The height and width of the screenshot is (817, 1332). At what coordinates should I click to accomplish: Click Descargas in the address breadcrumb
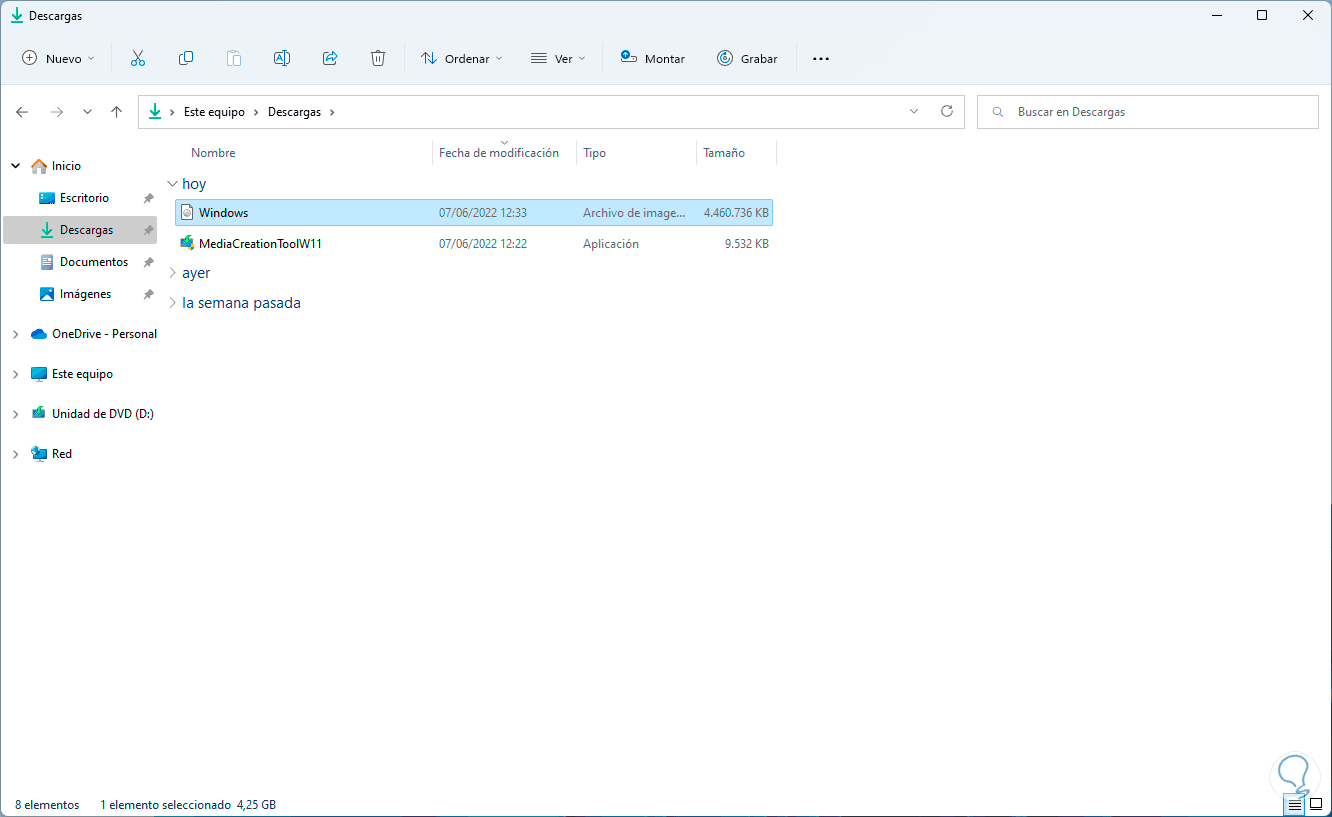[294, 112]
